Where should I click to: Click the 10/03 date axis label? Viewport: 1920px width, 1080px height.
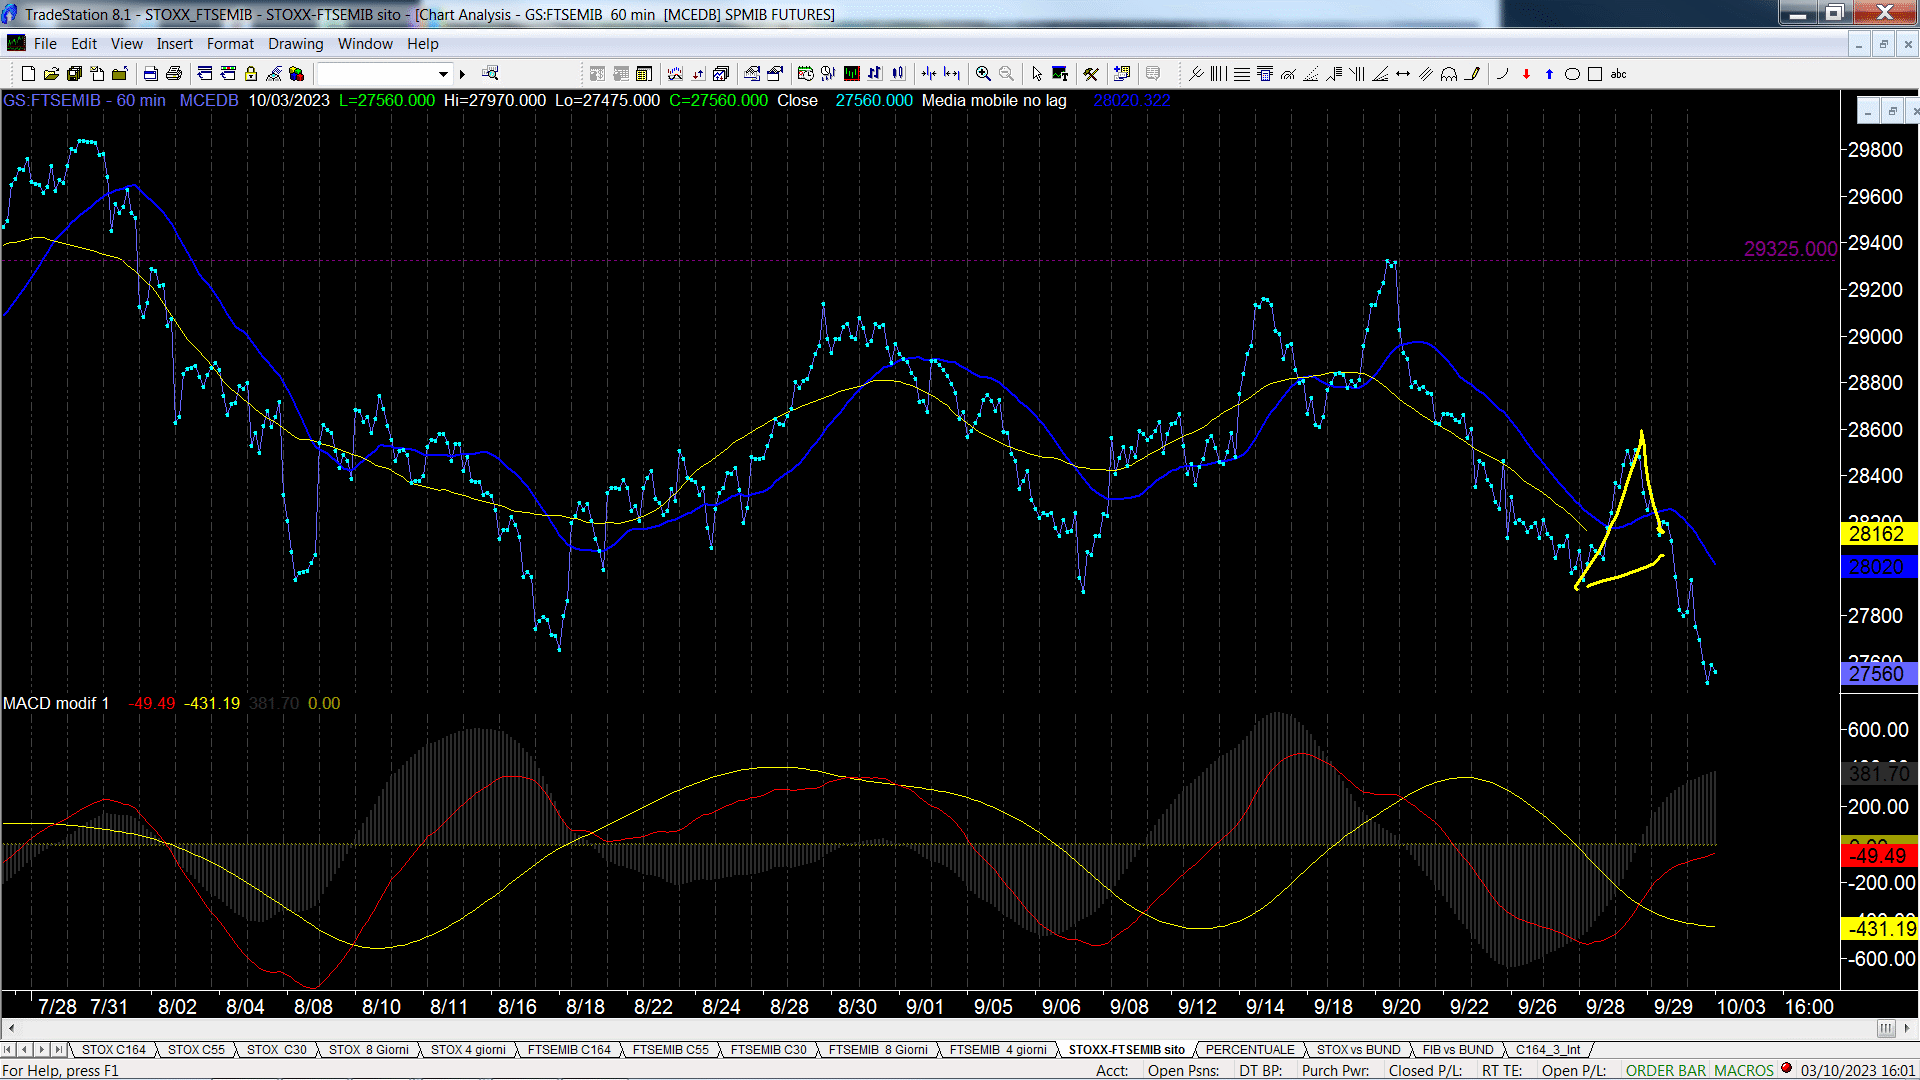[1741, 1006]
